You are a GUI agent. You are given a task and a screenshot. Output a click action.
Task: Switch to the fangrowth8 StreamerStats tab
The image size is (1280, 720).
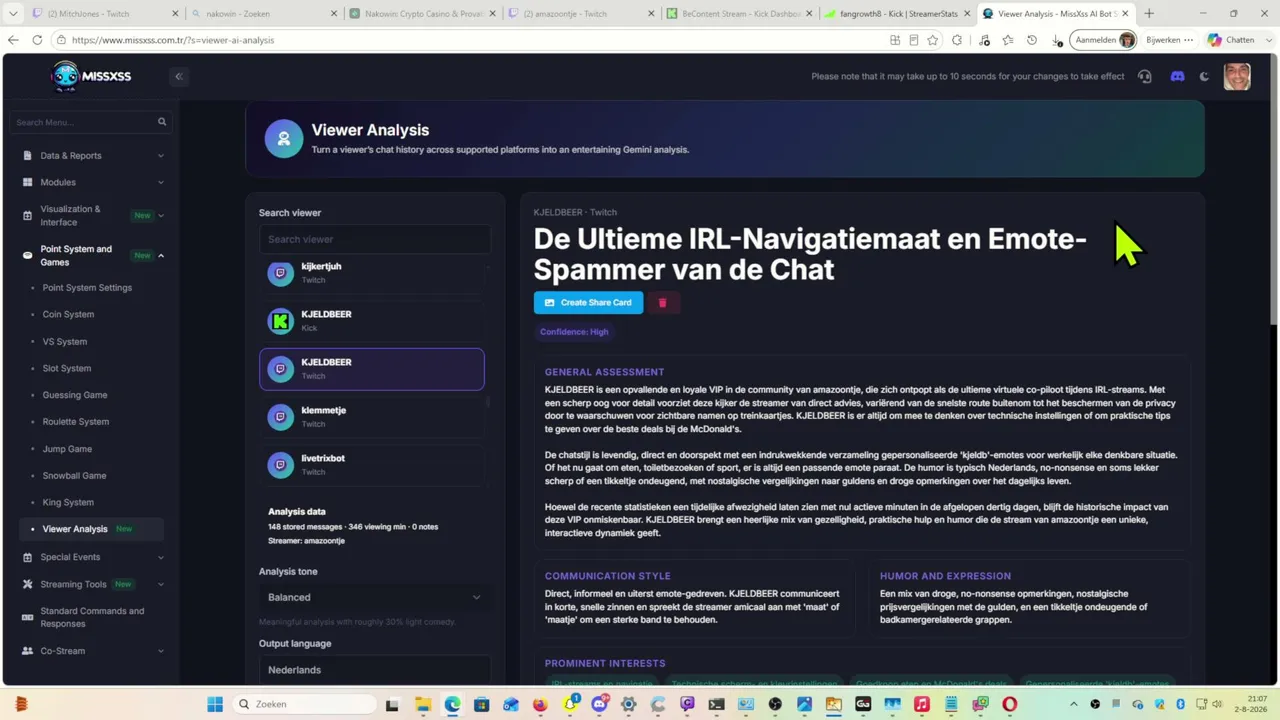897,14
